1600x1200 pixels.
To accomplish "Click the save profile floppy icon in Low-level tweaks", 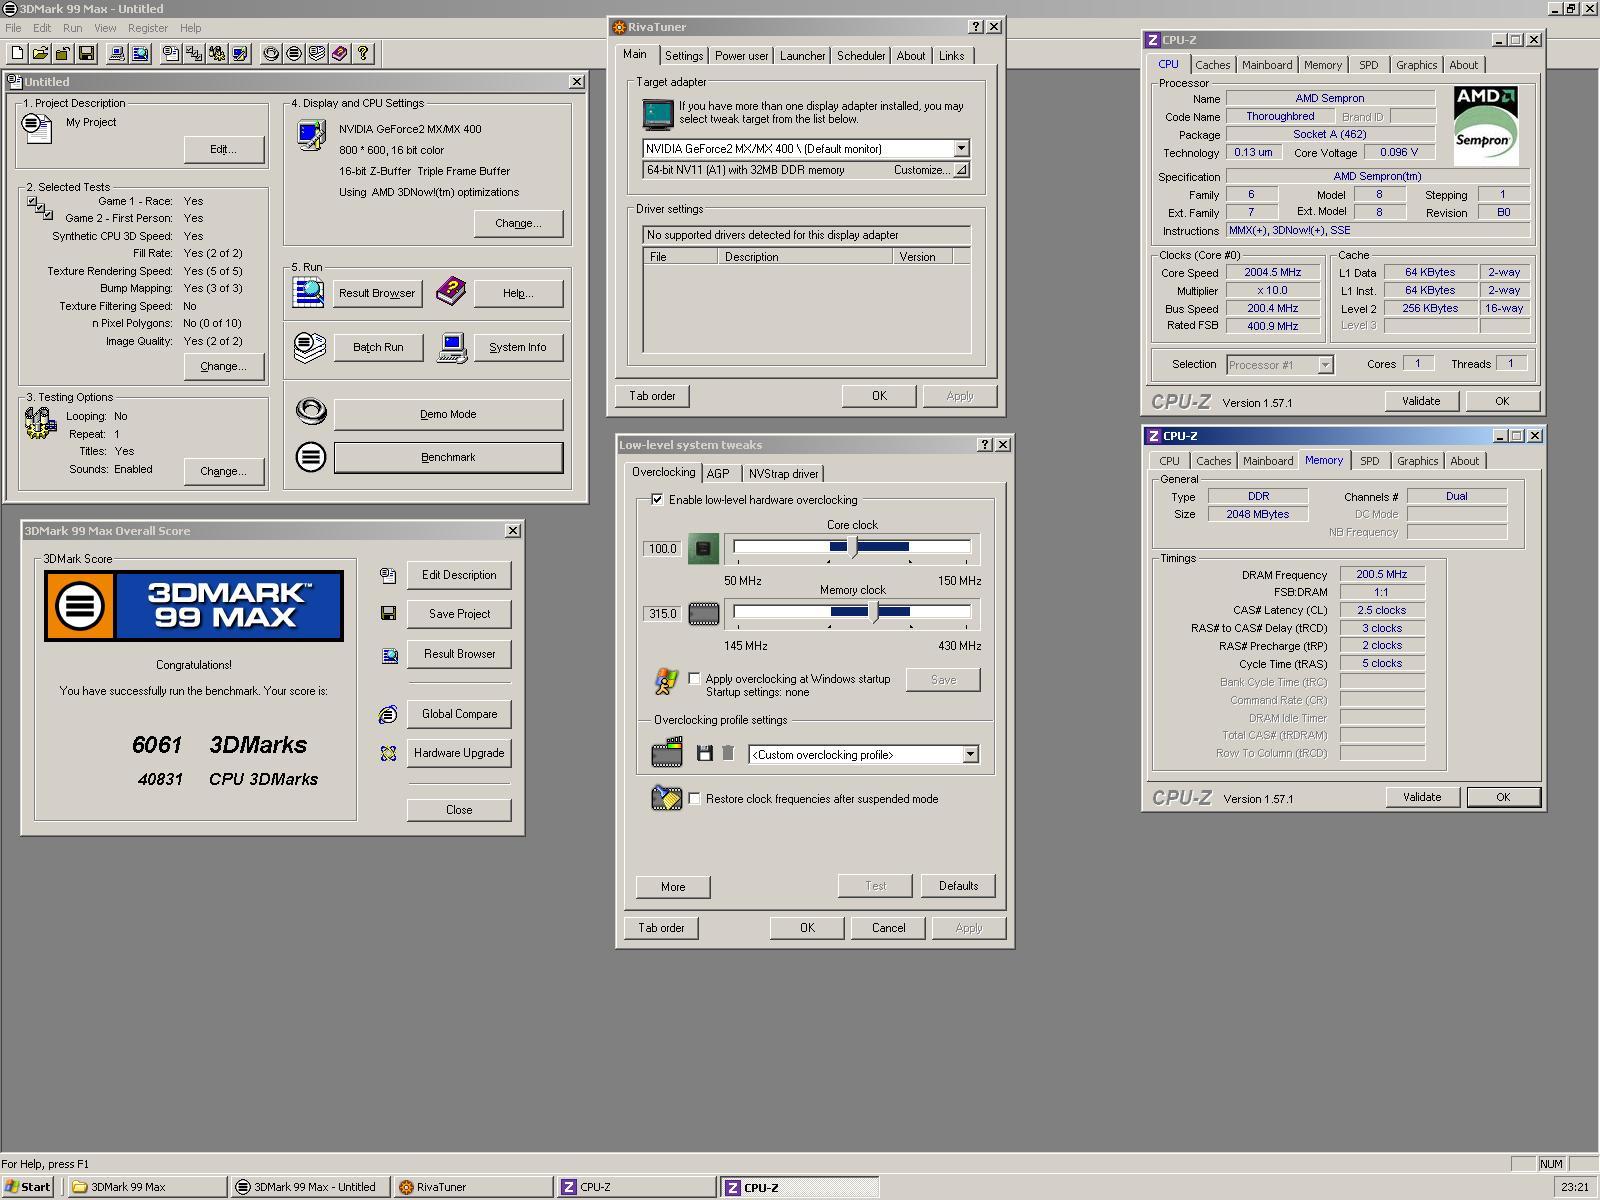I will coord(704,754).
